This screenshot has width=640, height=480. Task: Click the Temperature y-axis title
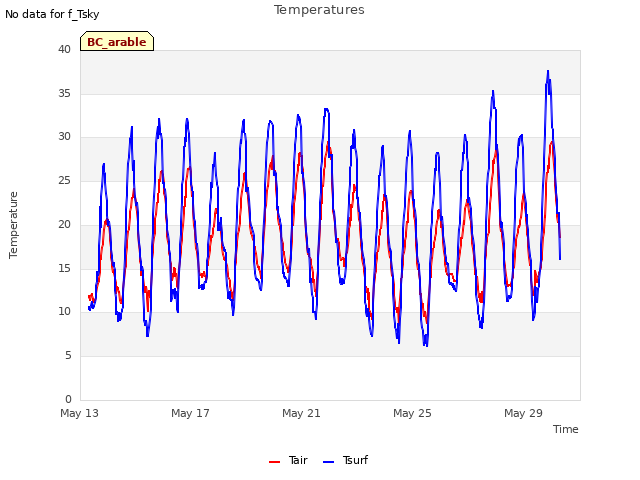pos(13,225)
